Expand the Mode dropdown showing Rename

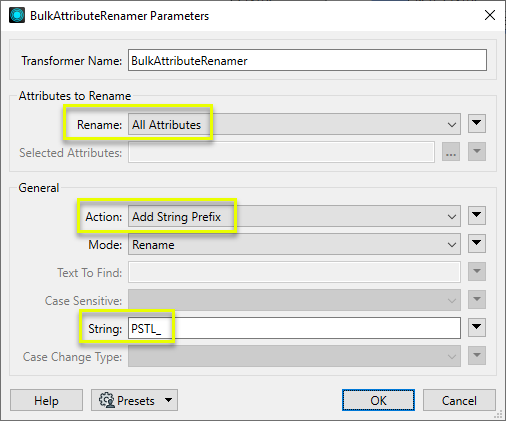[x=294, y=244]
